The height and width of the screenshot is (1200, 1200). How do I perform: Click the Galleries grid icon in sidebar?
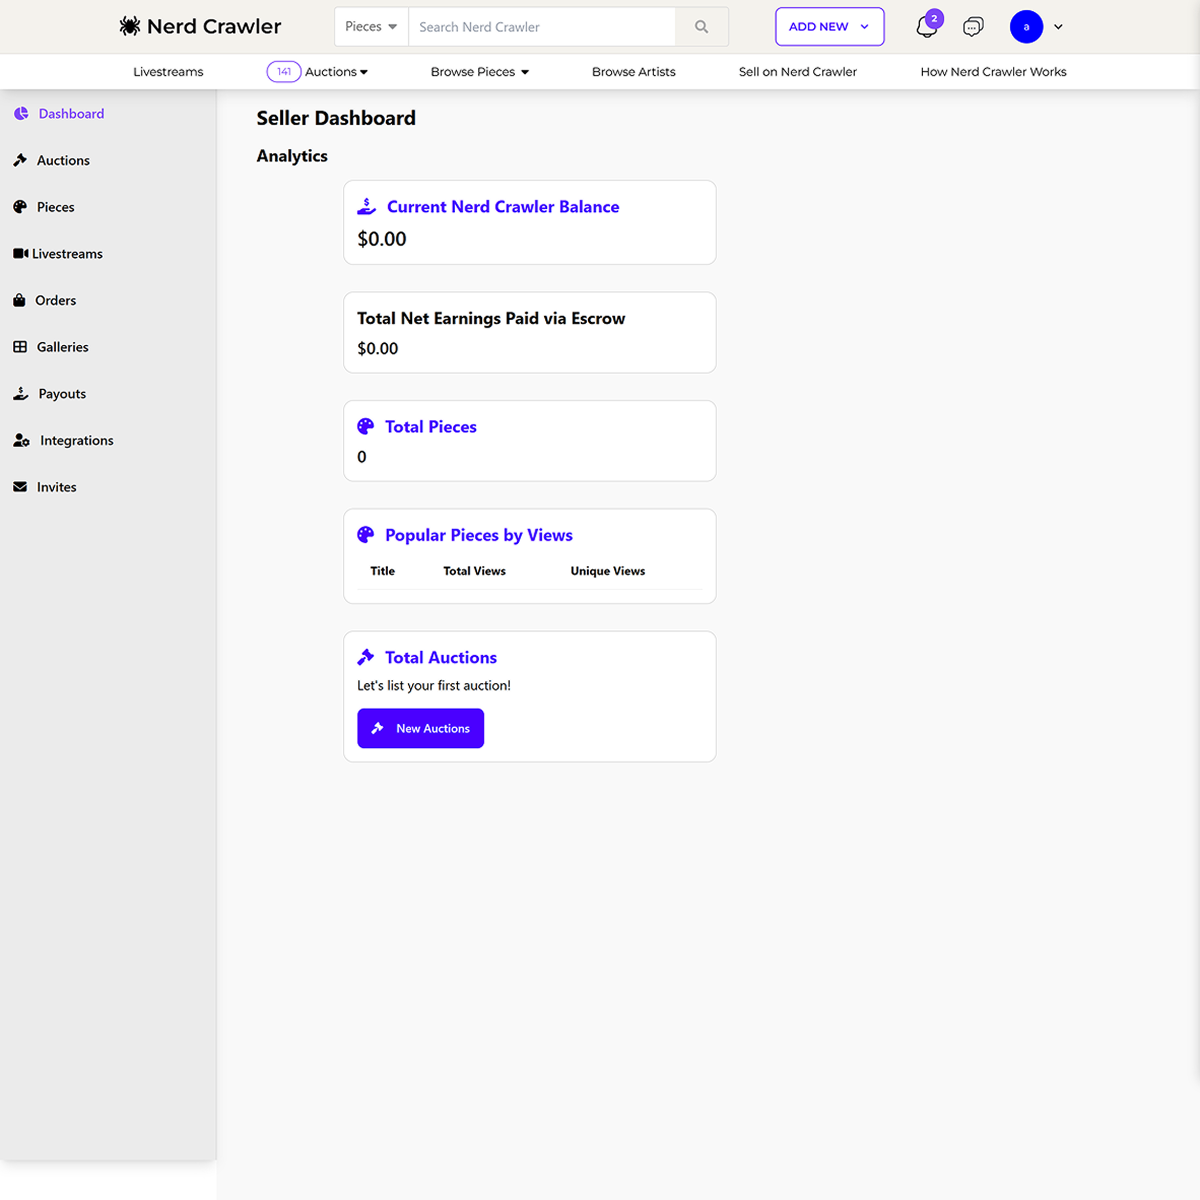pyautogui.click(x=20, y=347)
